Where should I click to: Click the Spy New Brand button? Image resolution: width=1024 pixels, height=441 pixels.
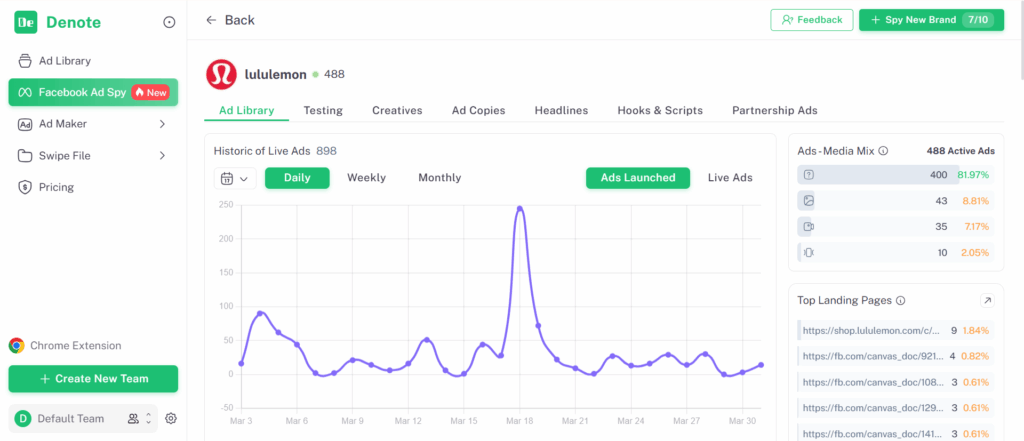tap(930, 19)
